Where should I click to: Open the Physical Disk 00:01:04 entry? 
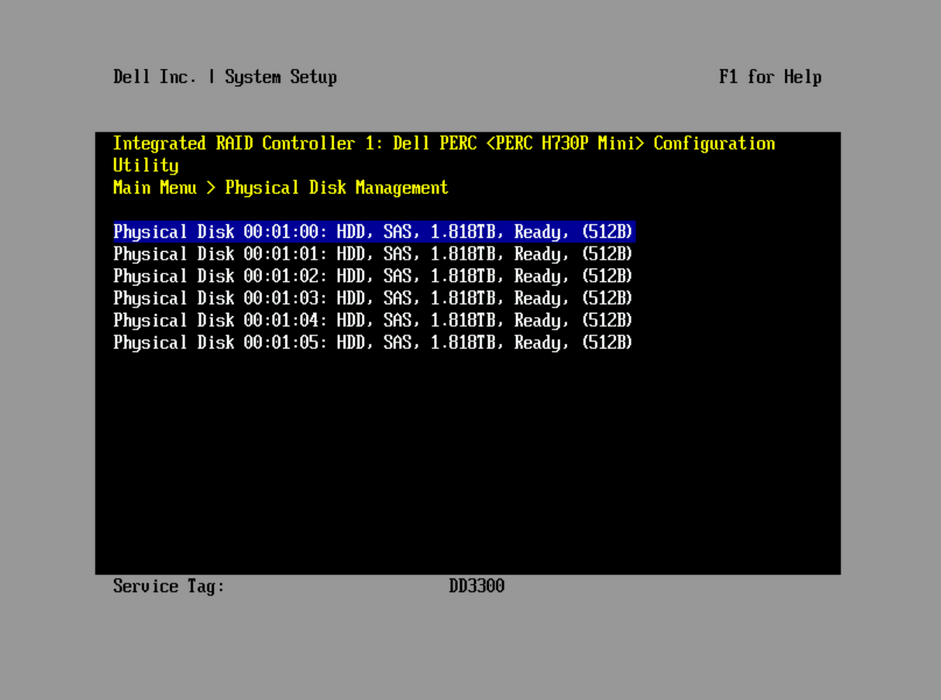(x=372, y=320)
